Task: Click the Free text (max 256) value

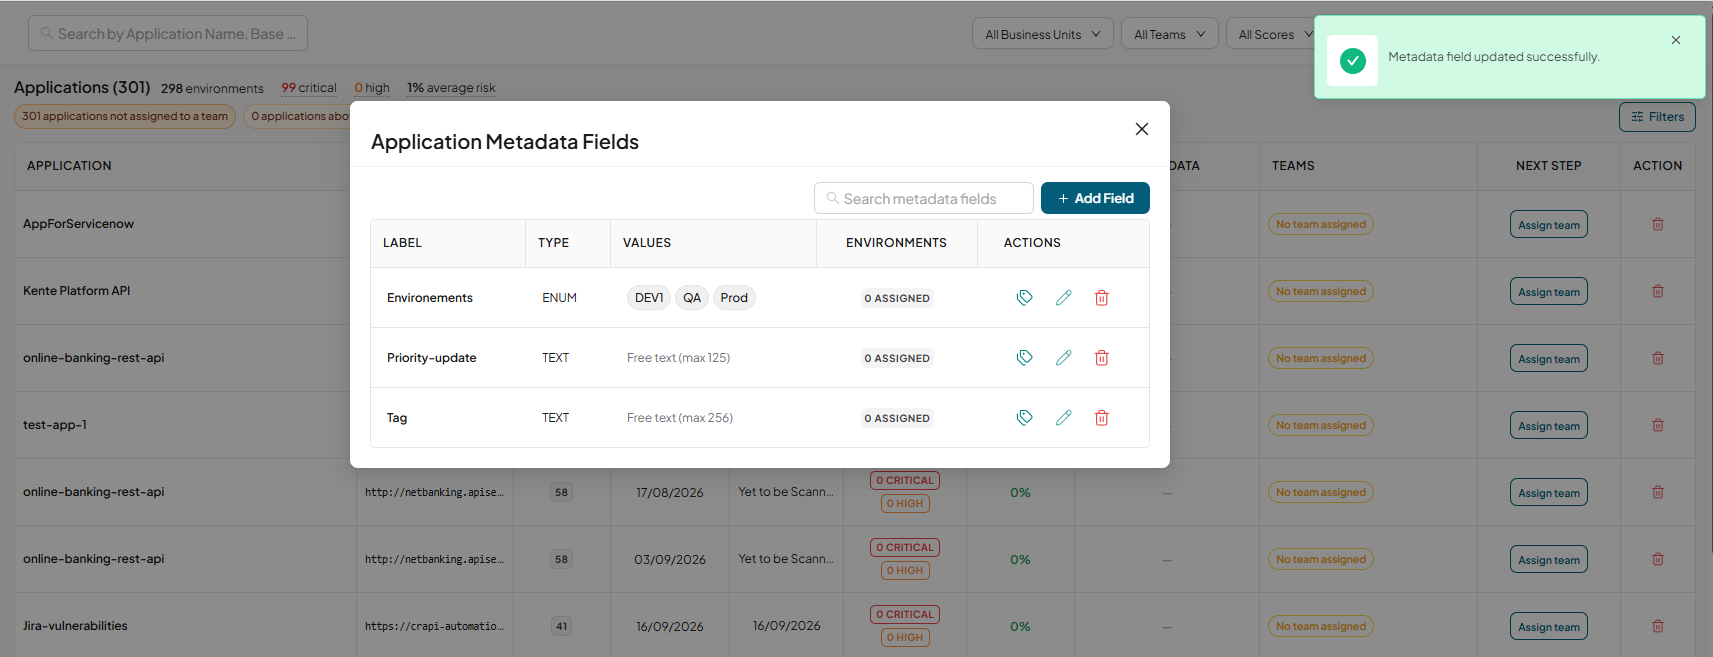Action: pyautogui.click(x=680, y=418)
